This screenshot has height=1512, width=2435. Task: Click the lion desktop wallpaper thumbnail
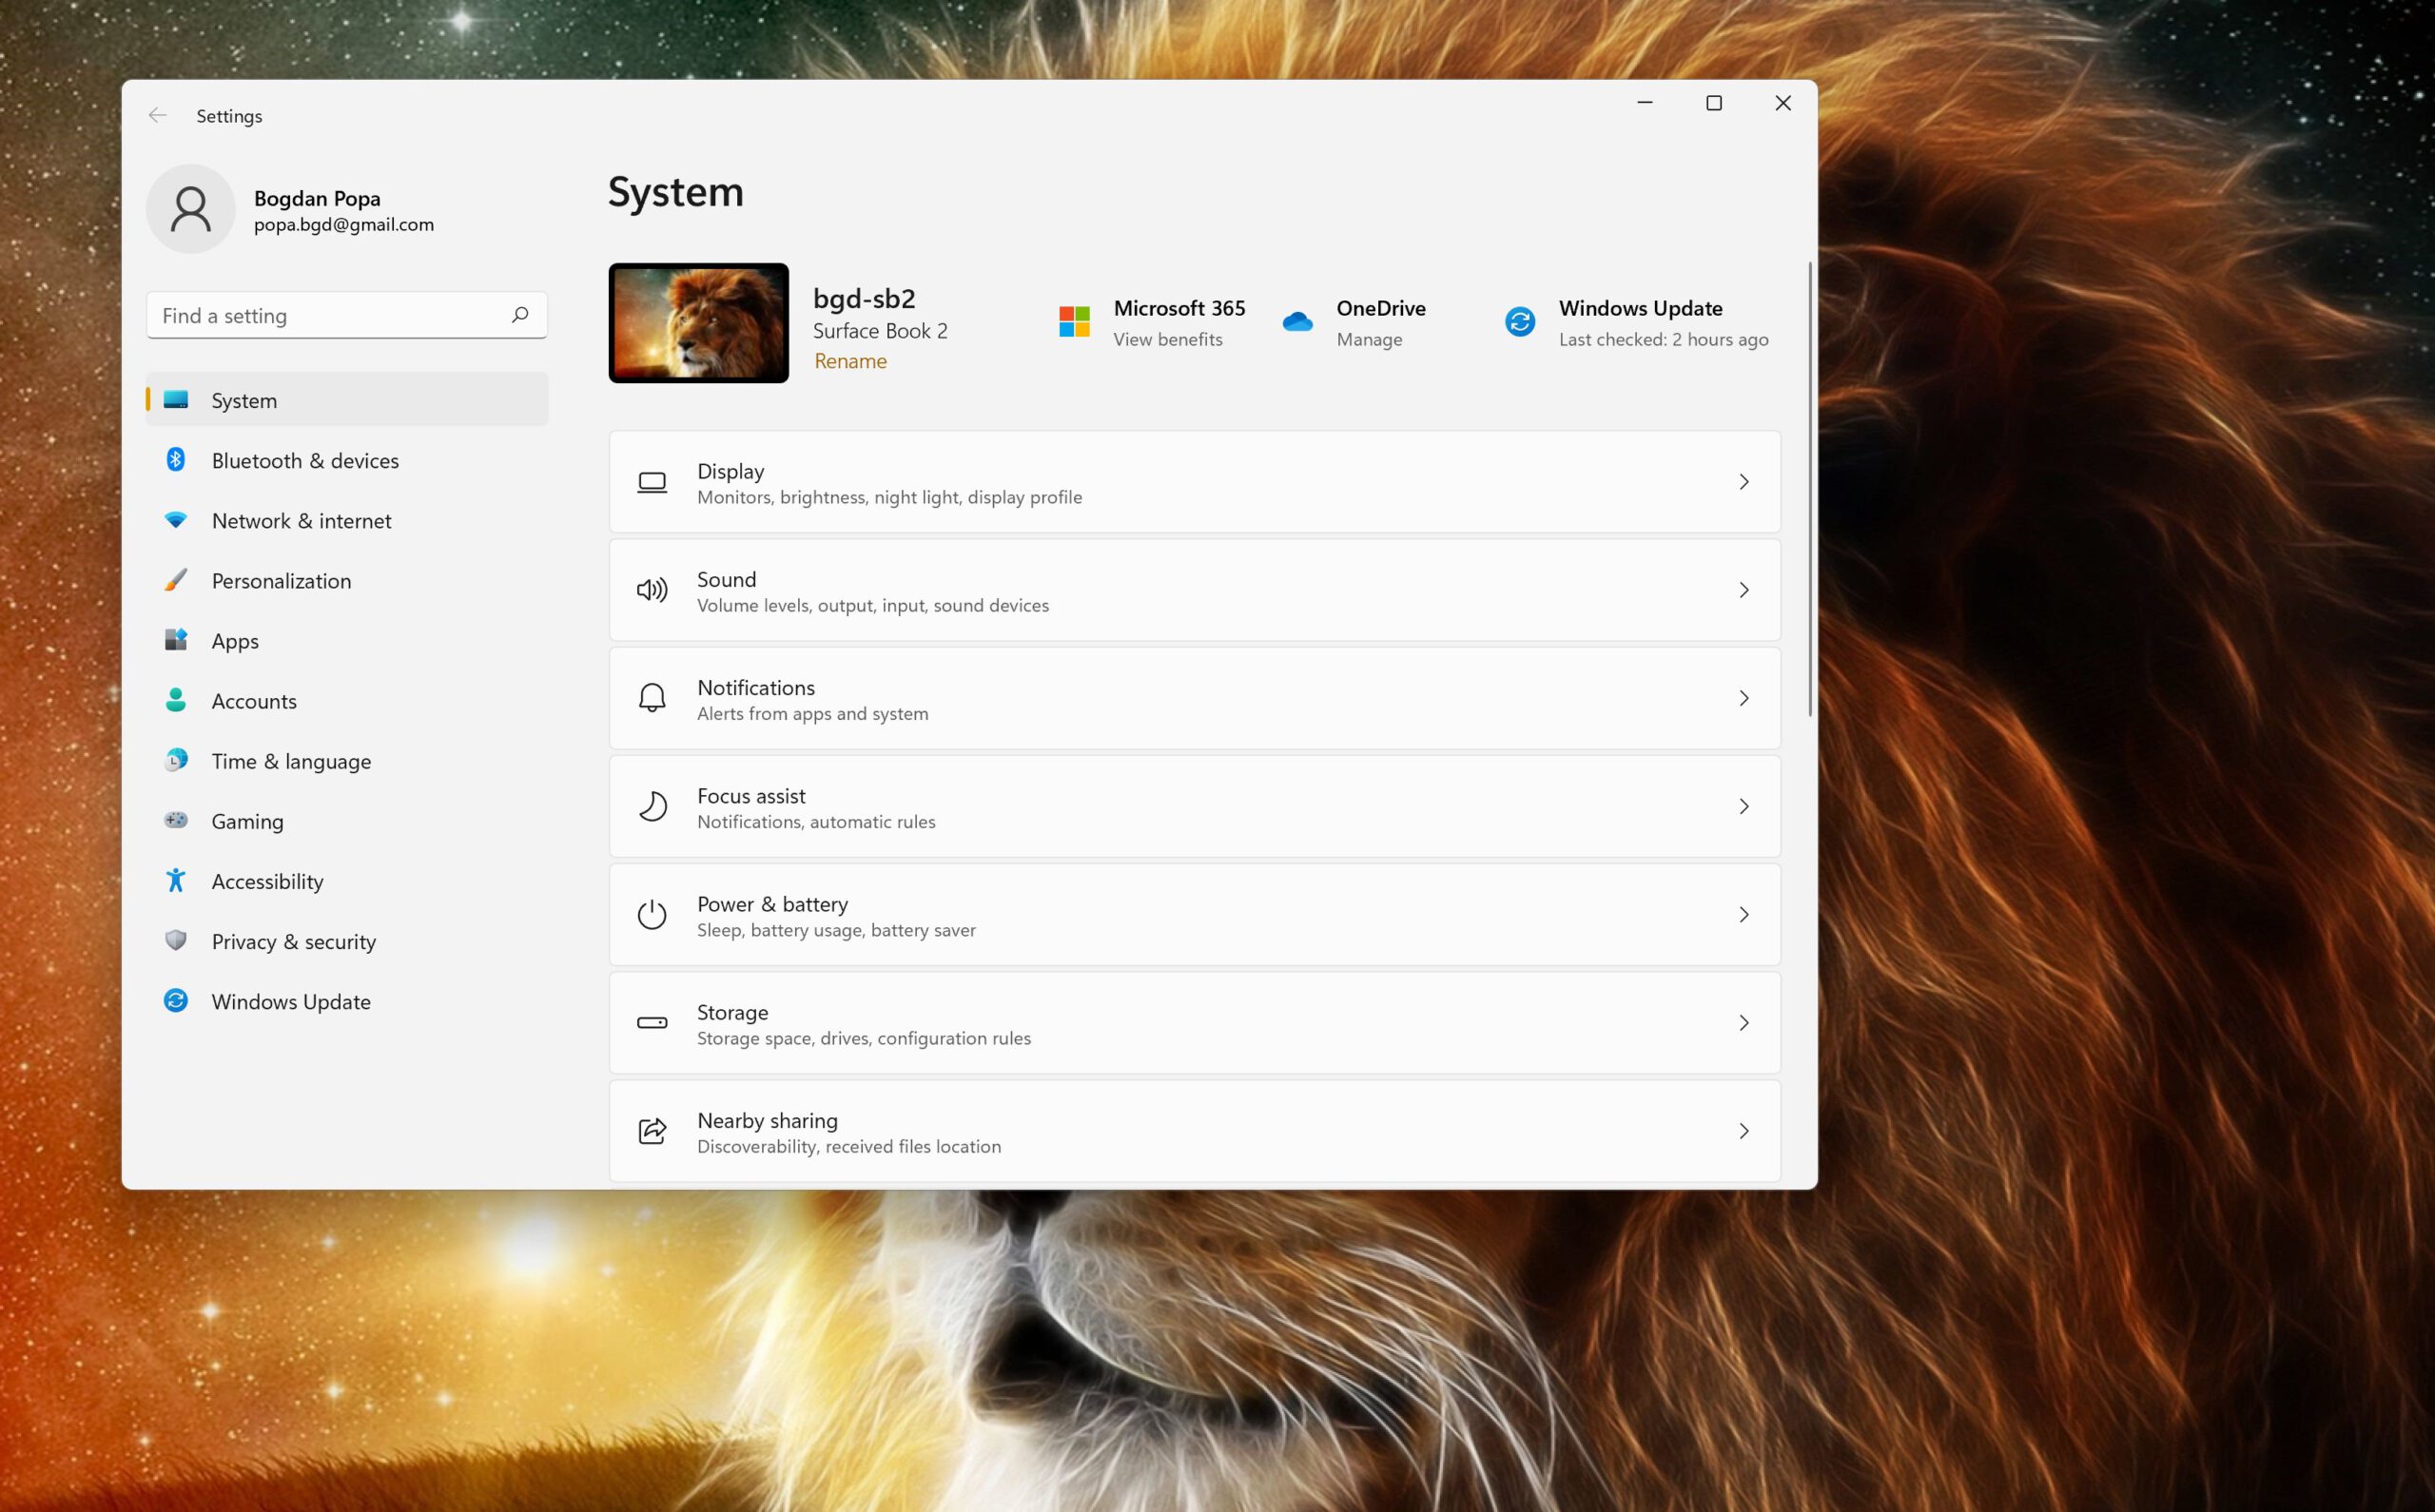698,322
